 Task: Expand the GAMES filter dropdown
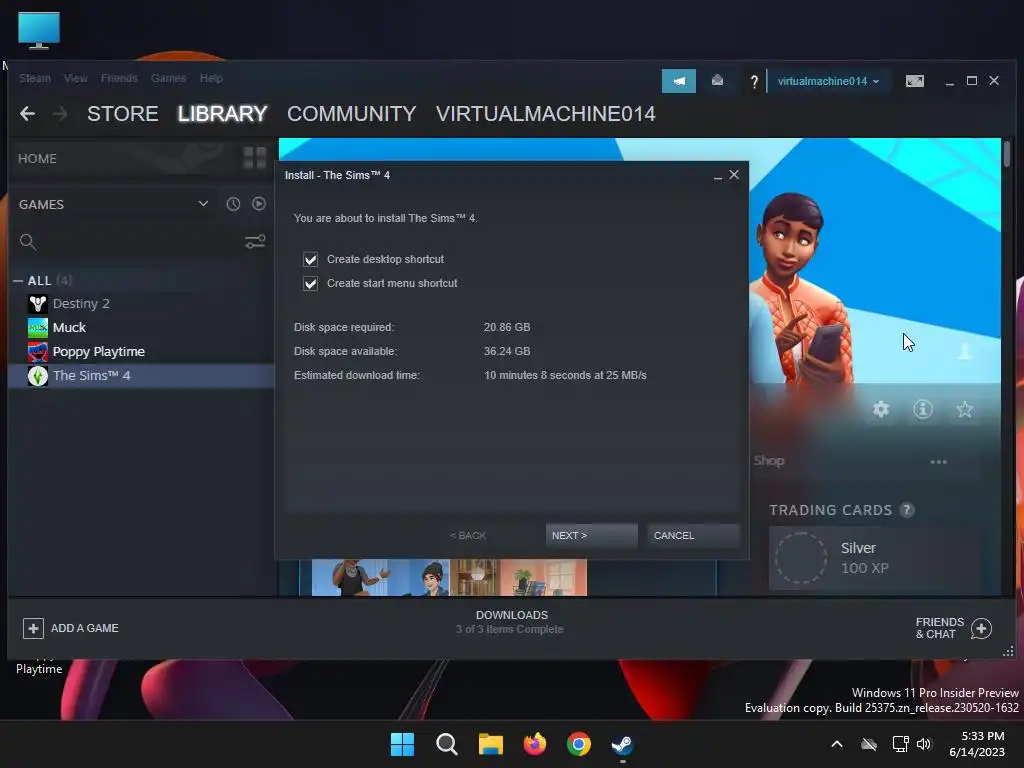tap(203, 204)
